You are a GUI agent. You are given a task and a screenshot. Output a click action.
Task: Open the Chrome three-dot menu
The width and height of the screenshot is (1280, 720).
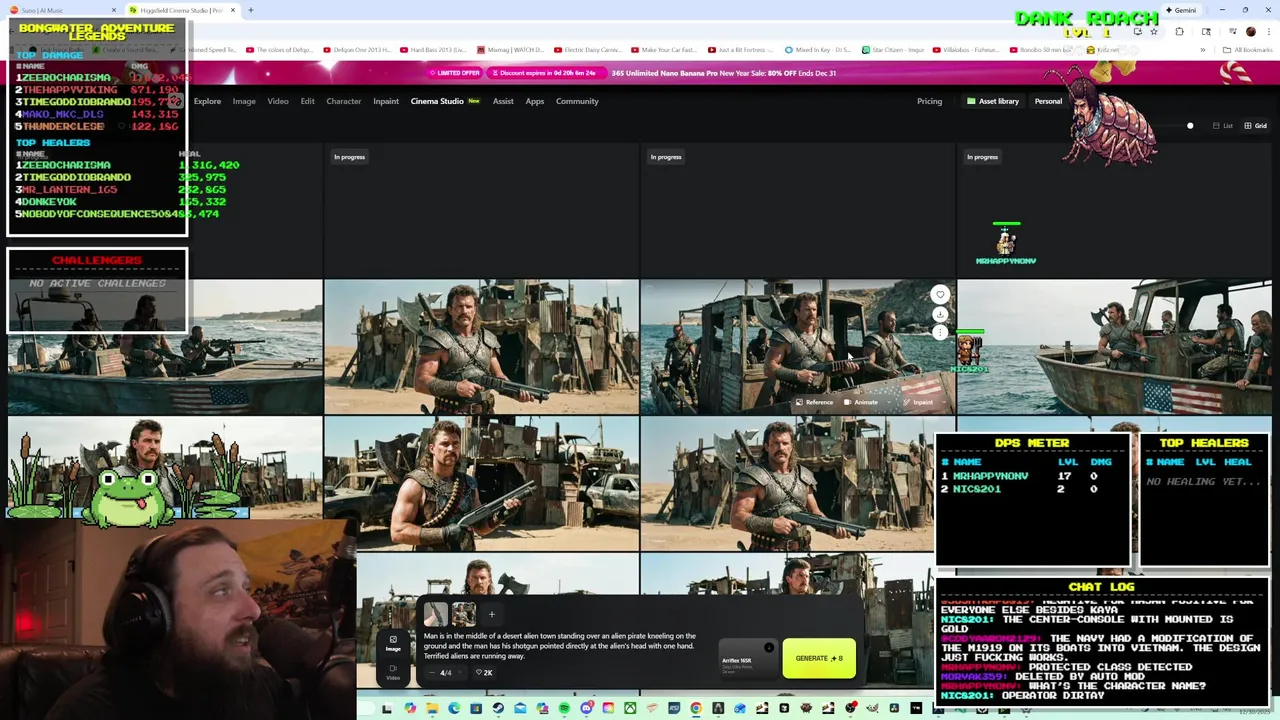[1267, 31]
